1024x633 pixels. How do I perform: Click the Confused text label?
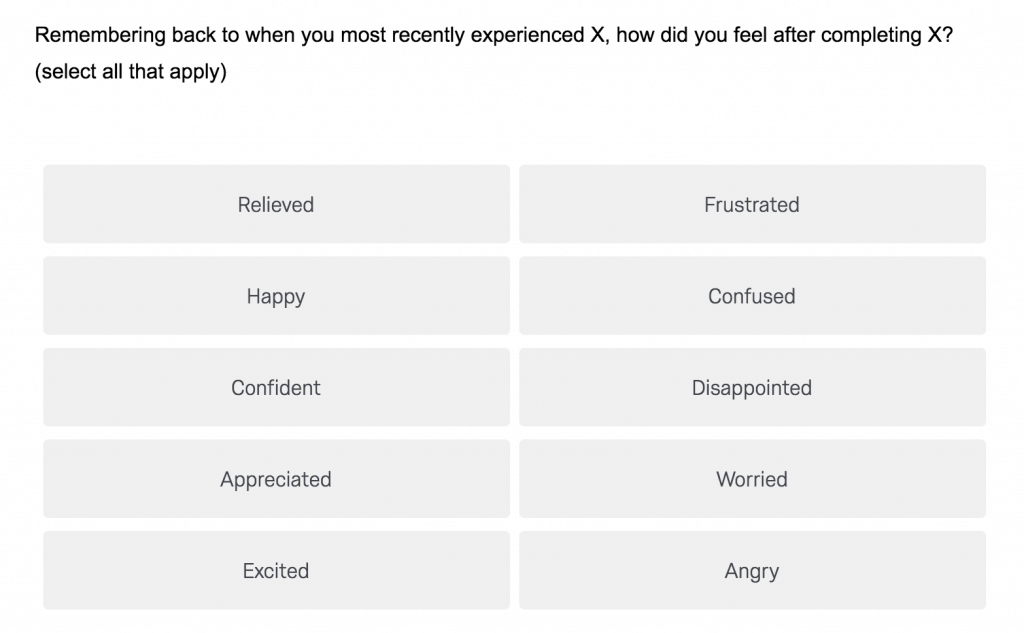(x=752, y=296)
